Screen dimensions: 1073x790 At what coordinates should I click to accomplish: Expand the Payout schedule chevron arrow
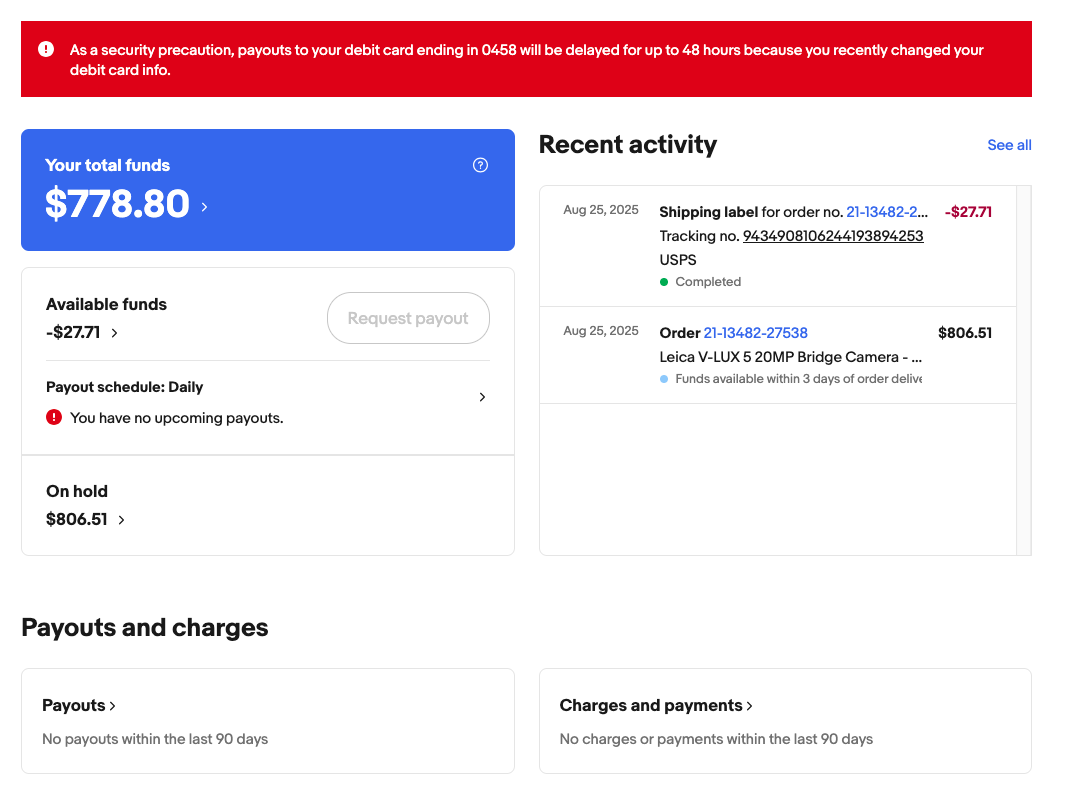[x=482, y=397]
